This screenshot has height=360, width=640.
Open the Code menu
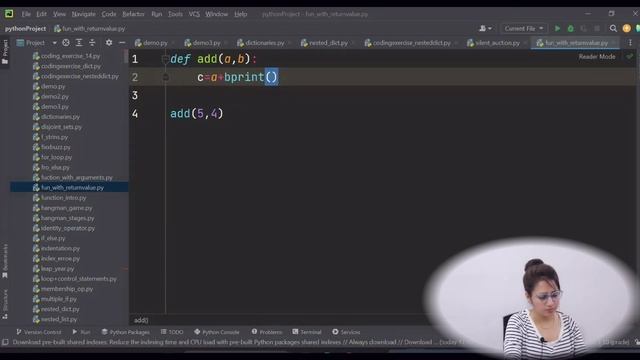point(109,14)
